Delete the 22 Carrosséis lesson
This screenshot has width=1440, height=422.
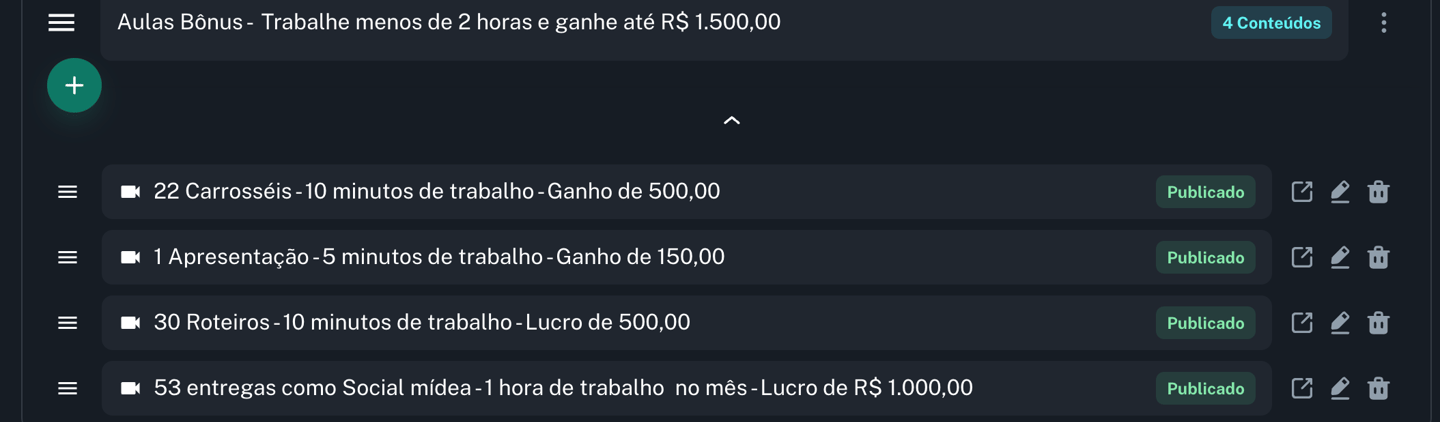coord(1378,192)
